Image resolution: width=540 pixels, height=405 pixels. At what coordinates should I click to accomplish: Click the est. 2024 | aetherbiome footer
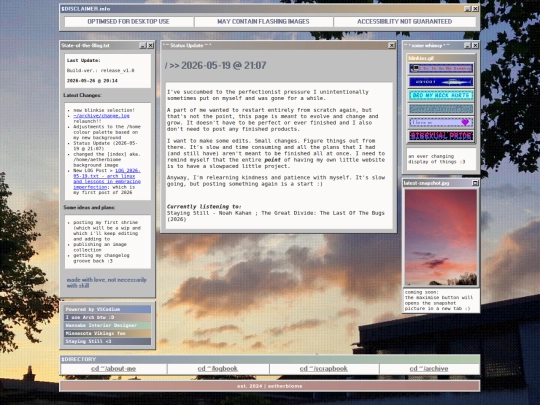coord(270,386)
